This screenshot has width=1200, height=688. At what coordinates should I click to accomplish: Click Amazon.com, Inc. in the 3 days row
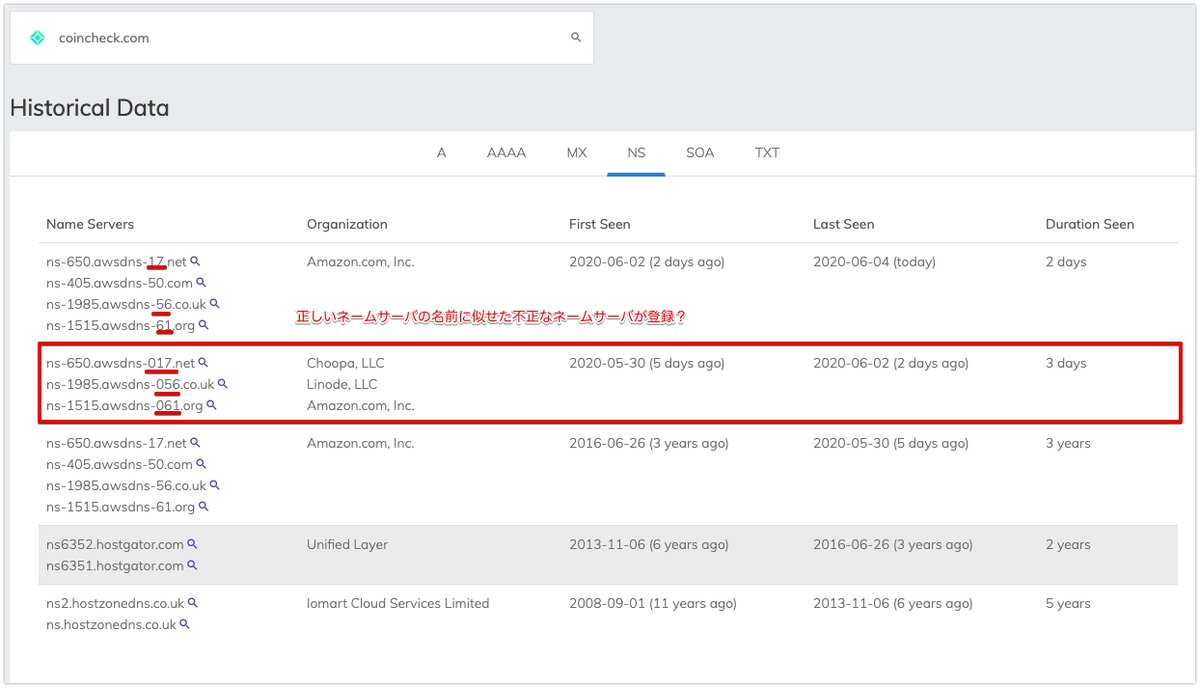click(x=360, y=405)
